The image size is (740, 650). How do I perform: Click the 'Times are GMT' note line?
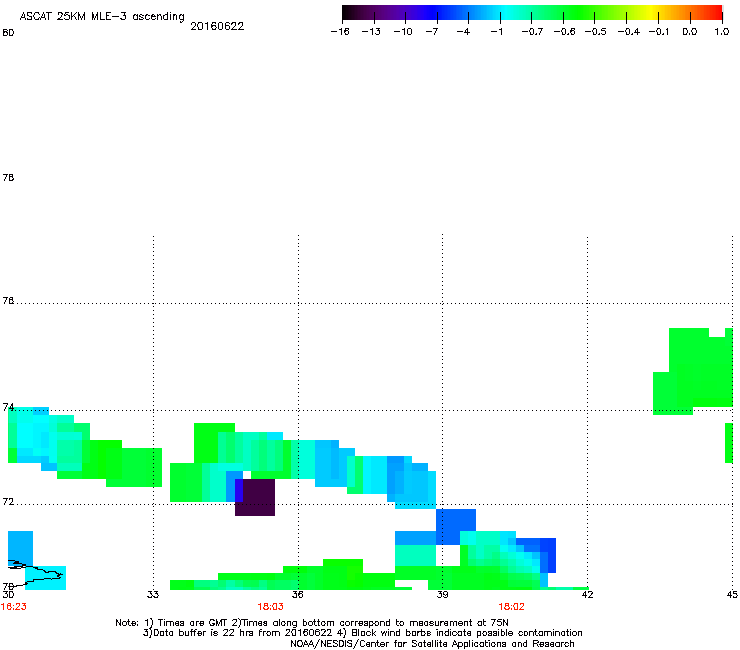tap(312, 623)
